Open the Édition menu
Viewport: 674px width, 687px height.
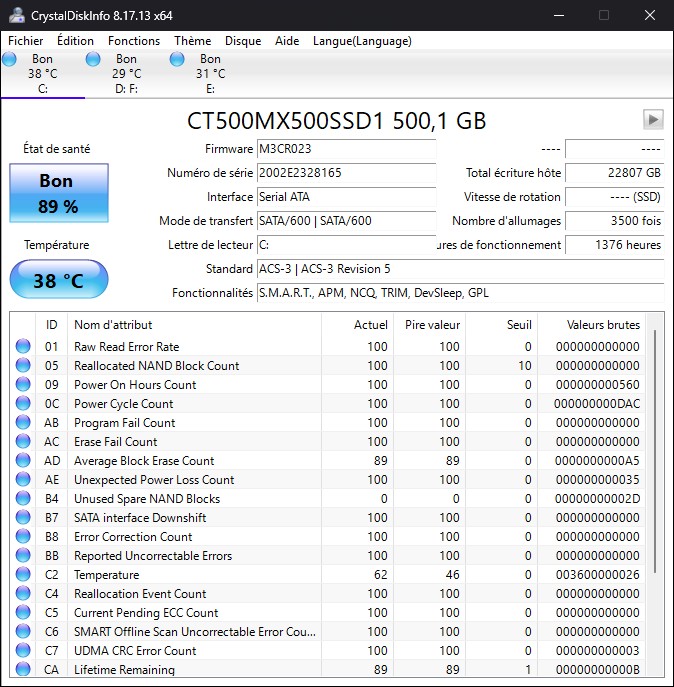(x=75, y=41)
